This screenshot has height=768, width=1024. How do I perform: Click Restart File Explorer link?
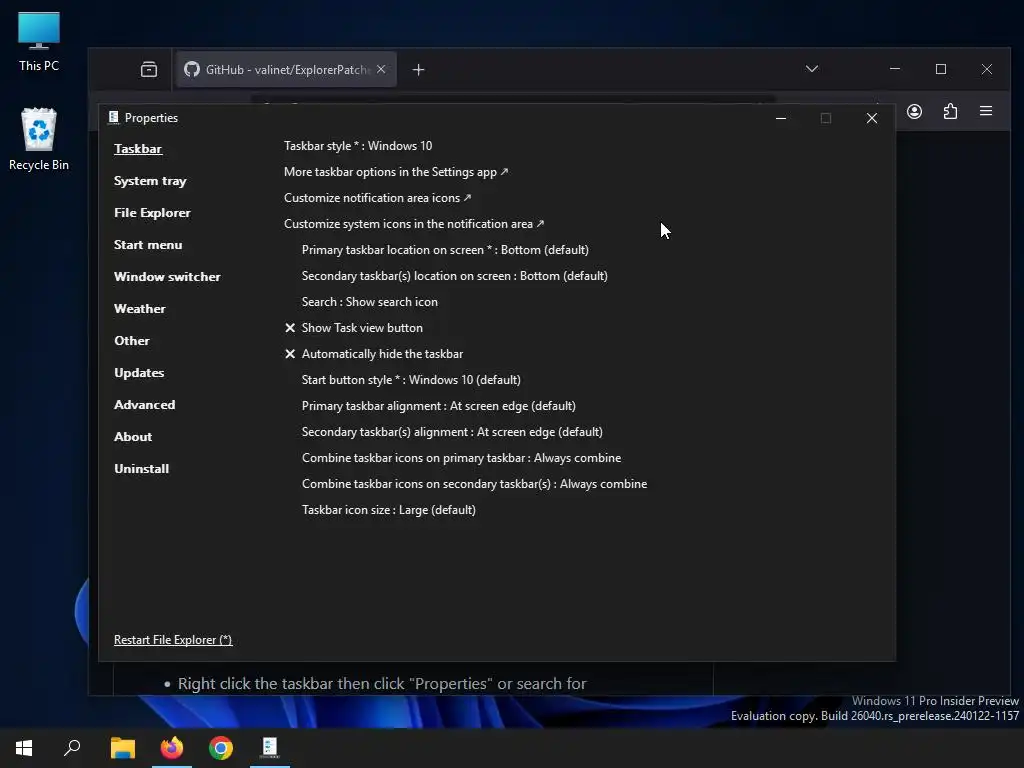(x=173, y=640)
